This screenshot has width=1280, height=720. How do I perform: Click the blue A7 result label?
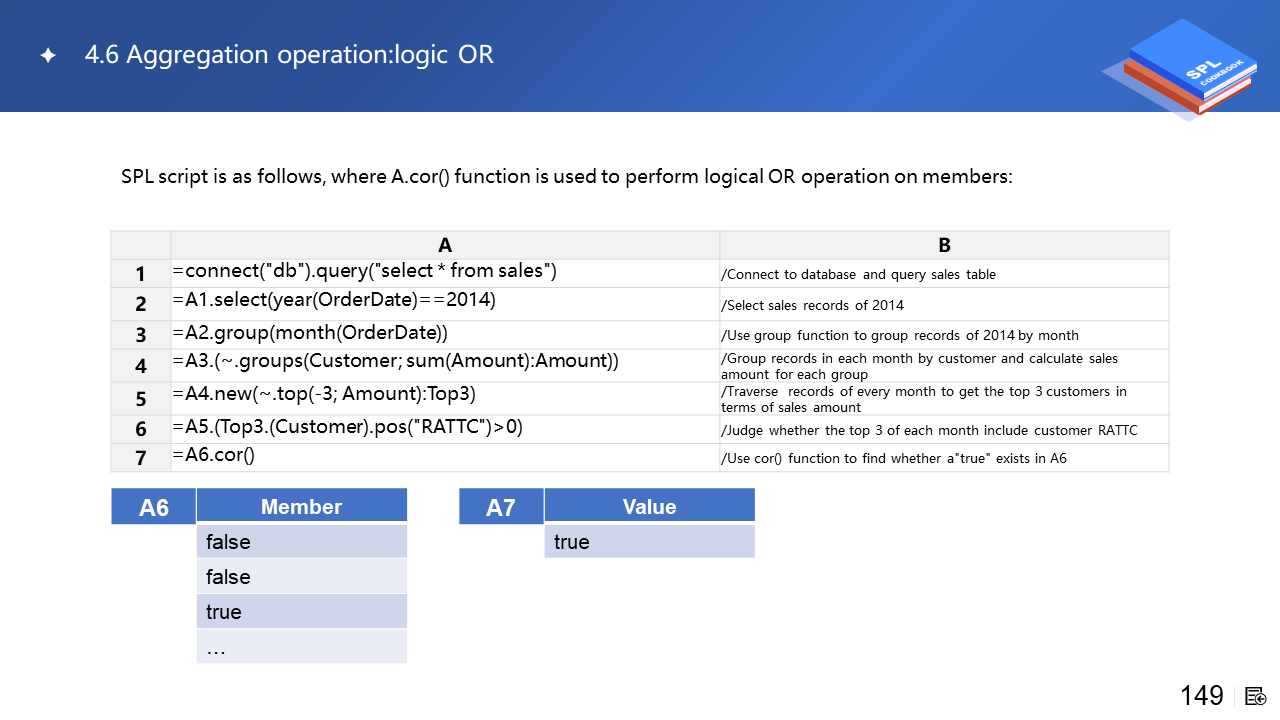(500, 507)
